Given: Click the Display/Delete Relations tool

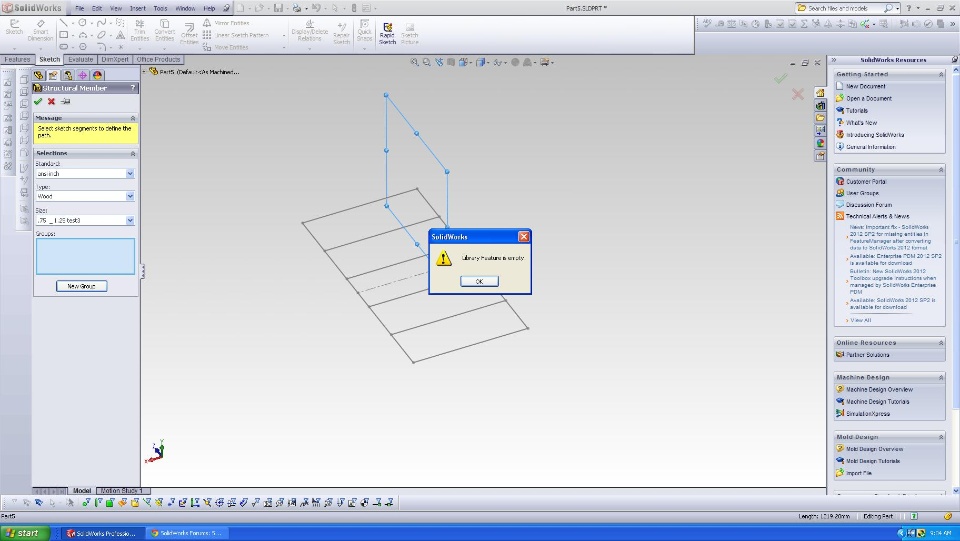Looking at the screenshot, I should coord(309,32).
